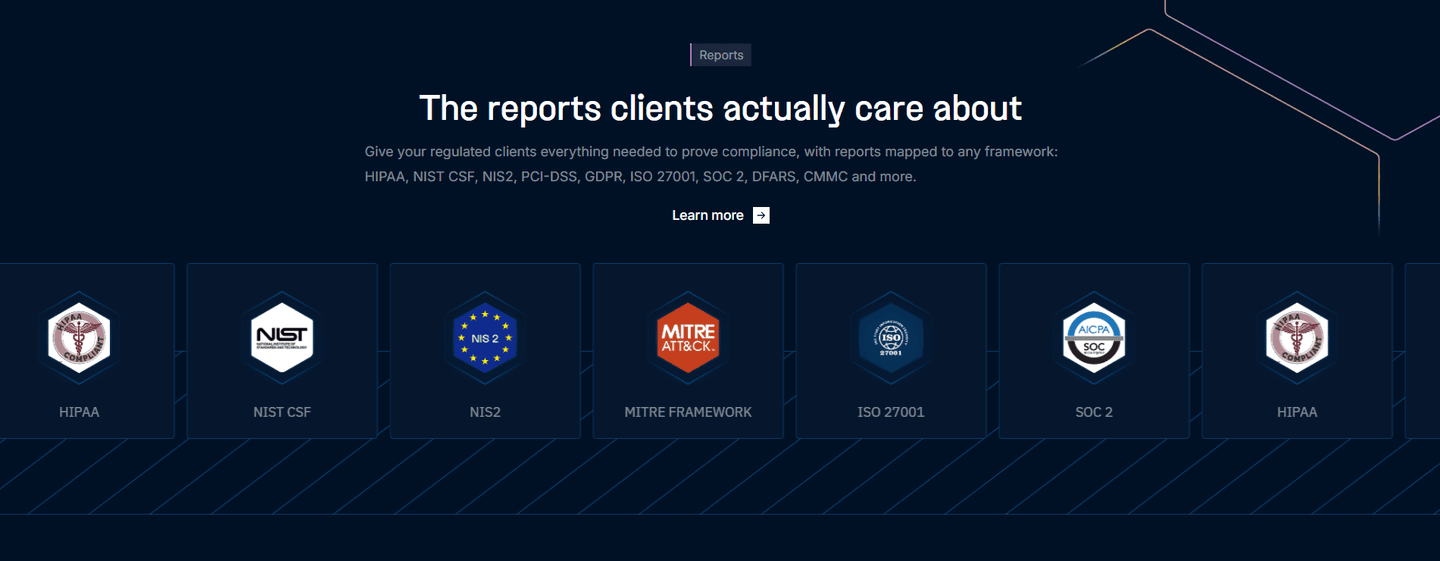Screen dimensions: 1440x561
Task: Click the Reports section tag
Action: click(x=721, y=55)
